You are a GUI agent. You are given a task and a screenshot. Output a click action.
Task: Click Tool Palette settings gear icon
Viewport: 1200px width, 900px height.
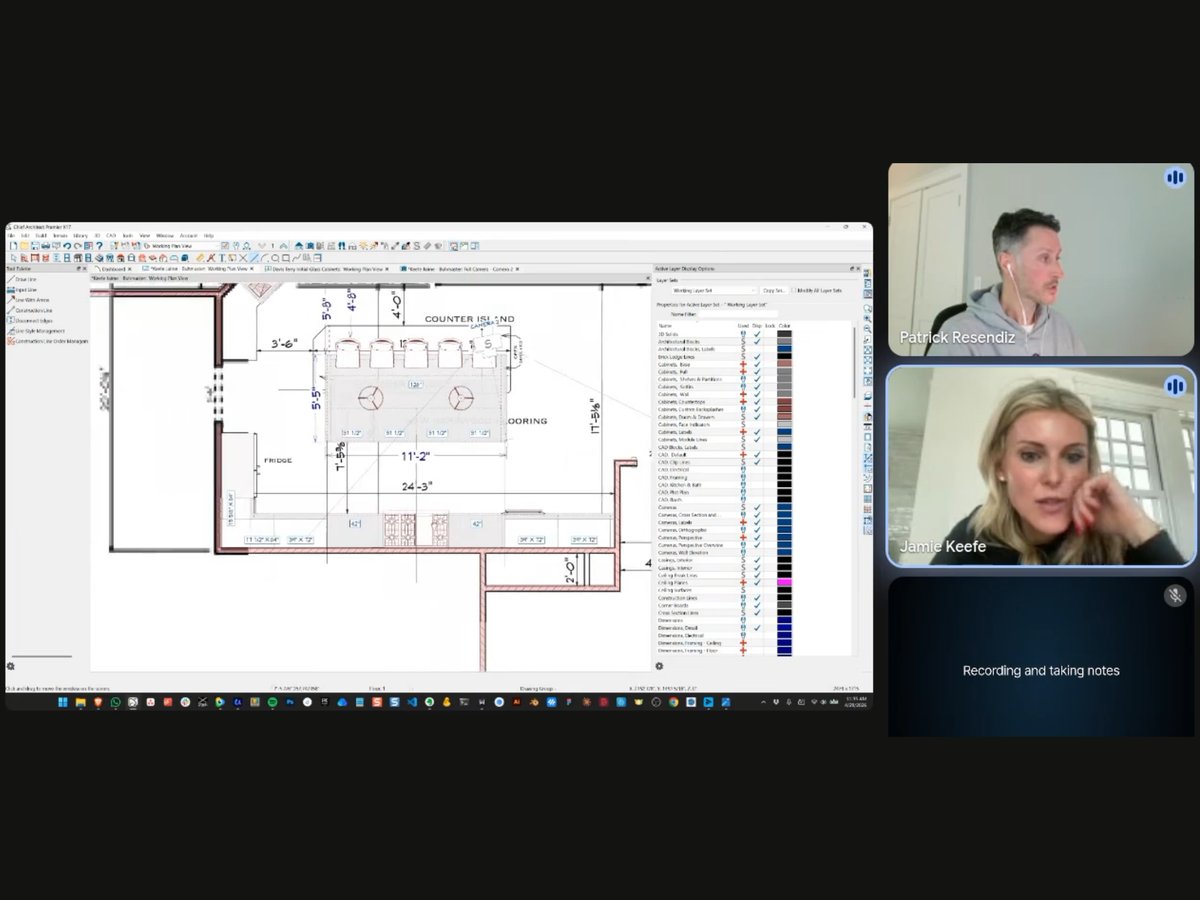(x=11, y=666)
